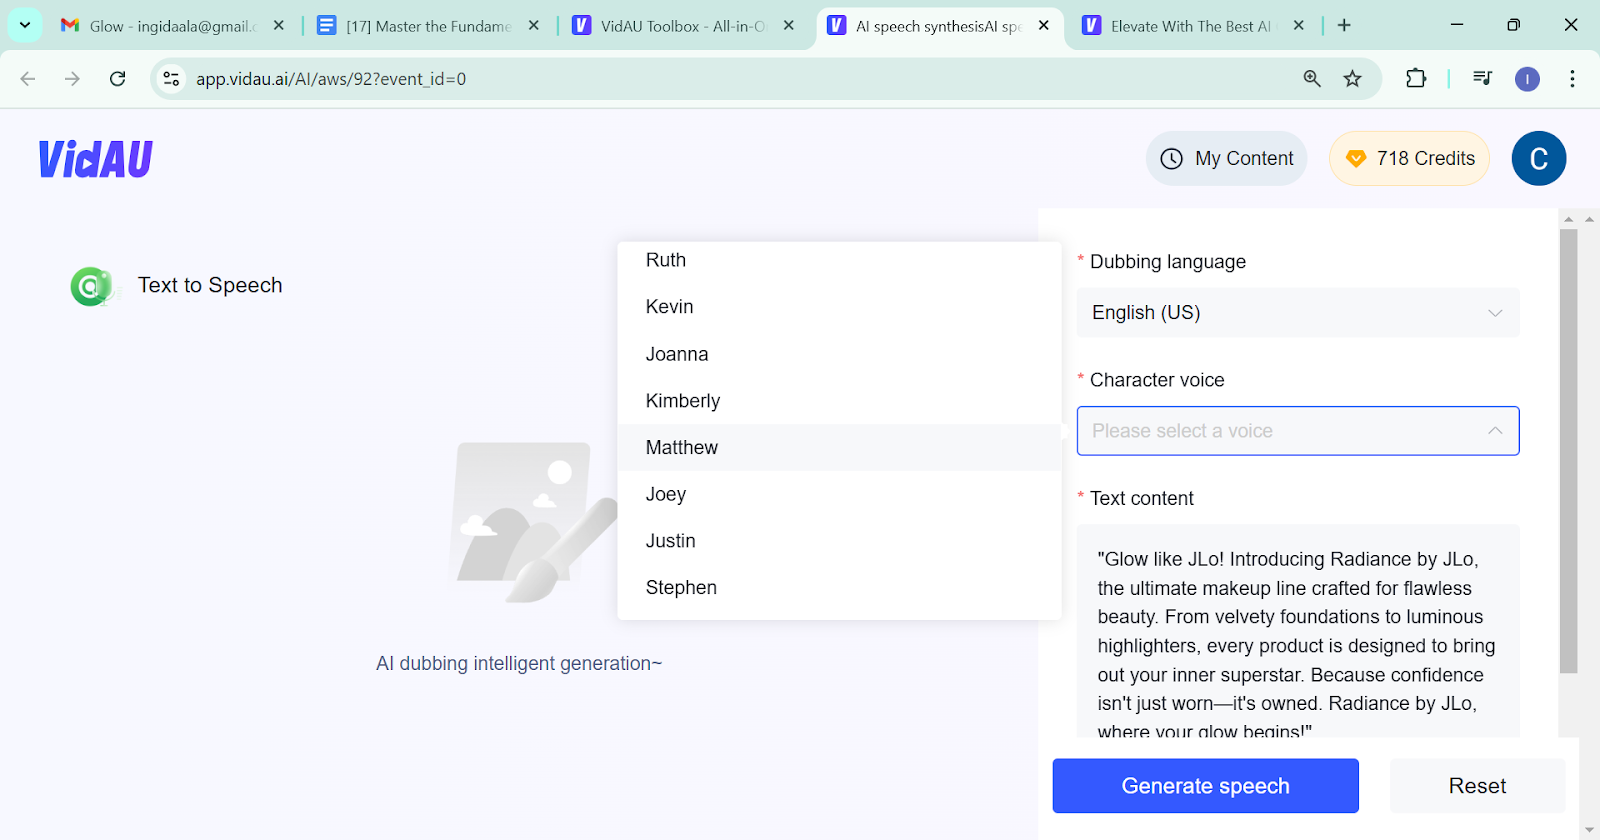Open the media control icon in toolbar
The width and height of the screenshot is (1600, 840).
click(1483, 78)
